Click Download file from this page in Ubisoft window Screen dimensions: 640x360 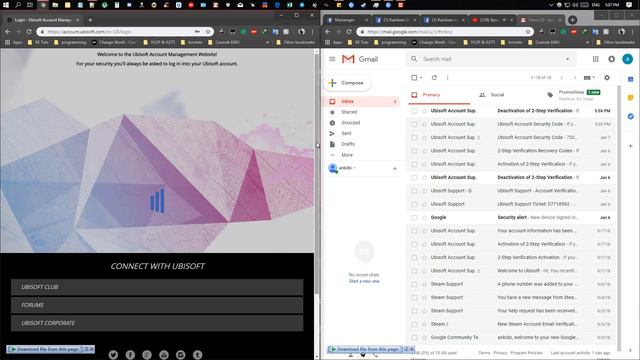pos(47,349)
